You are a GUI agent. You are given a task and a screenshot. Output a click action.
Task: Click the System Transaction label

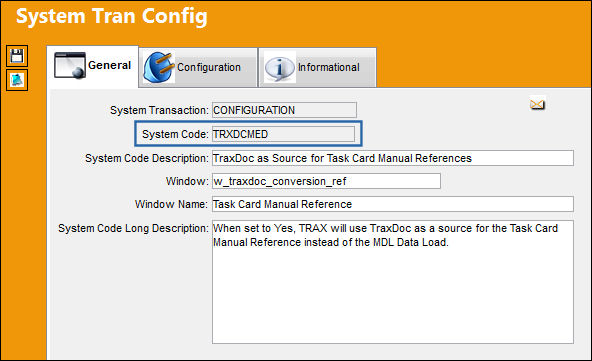click(x=159, y=110)
